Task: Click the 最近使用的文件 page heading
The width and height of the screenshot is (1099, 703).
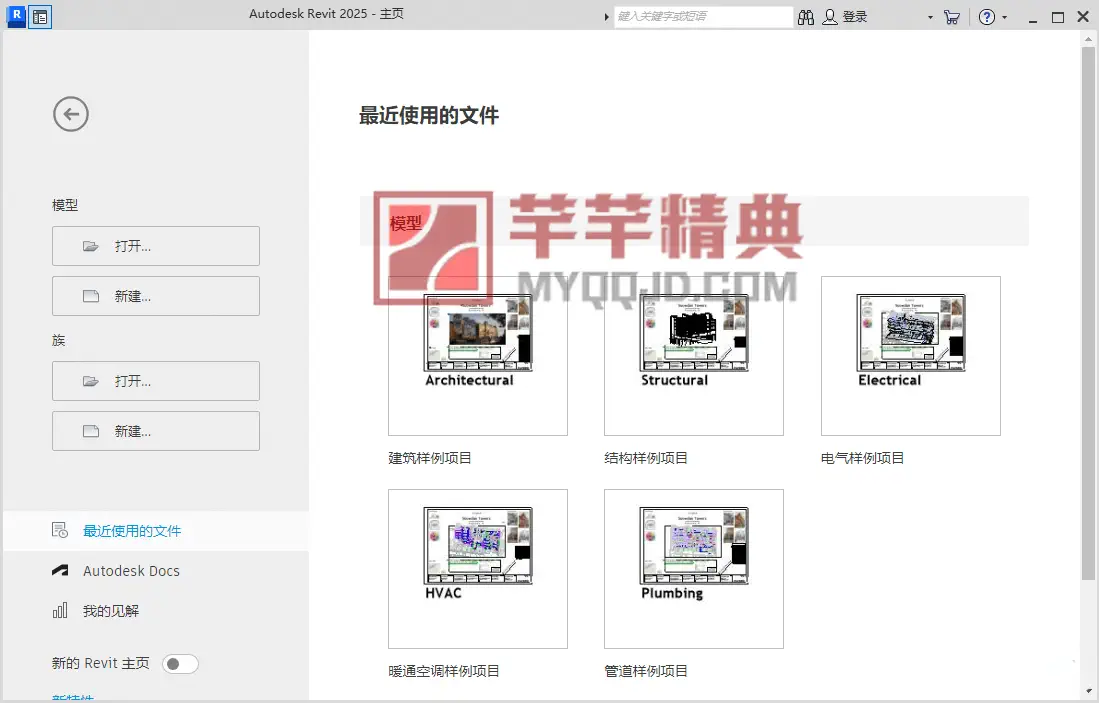Action: click(x=429, y=116)
